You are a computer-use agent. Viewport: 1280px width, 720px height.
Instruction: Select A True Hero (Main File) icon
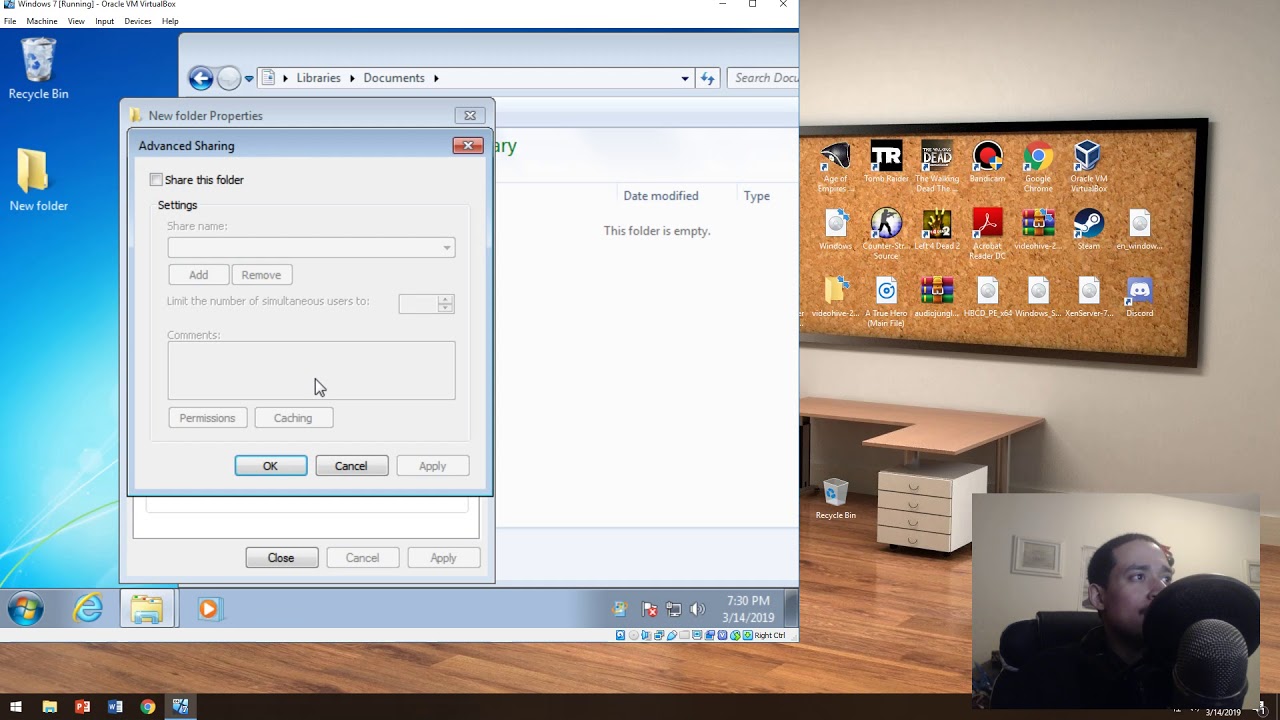[886, 302]
